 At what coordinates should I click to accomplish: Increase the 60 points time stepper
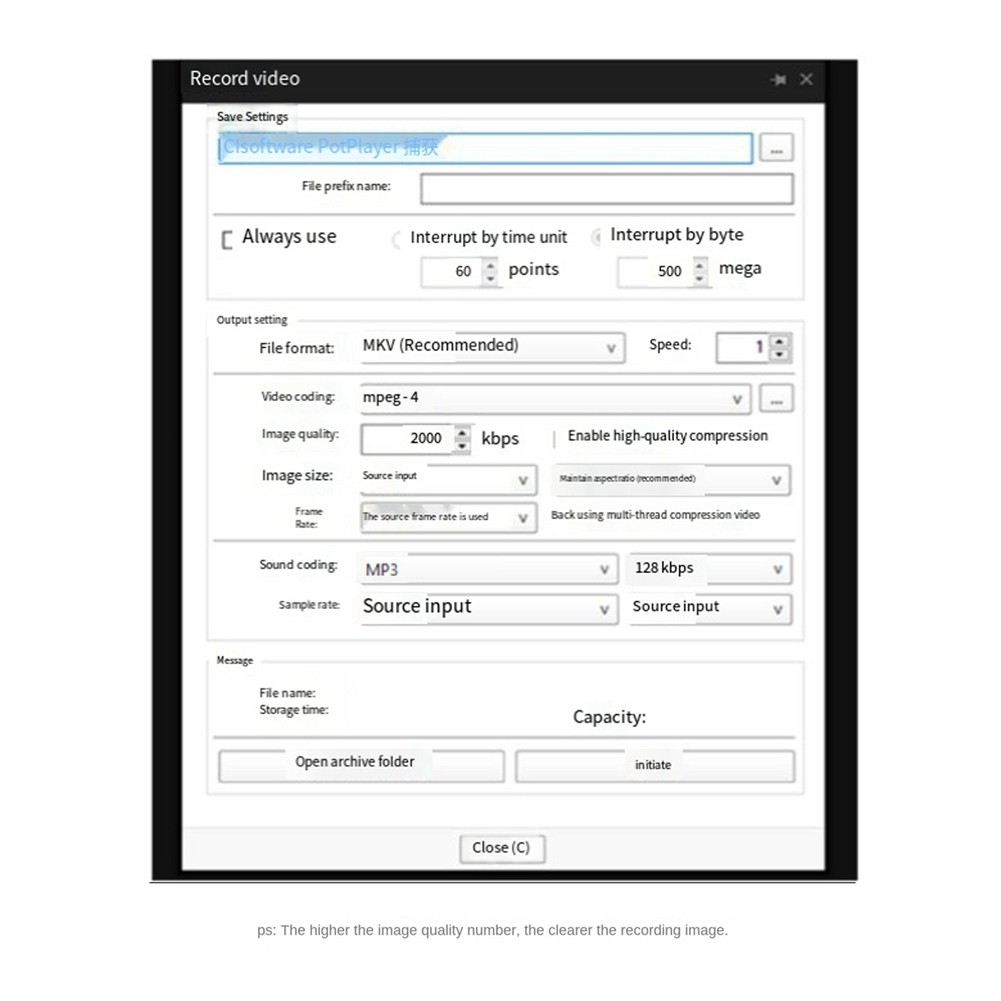coord(490,265)
